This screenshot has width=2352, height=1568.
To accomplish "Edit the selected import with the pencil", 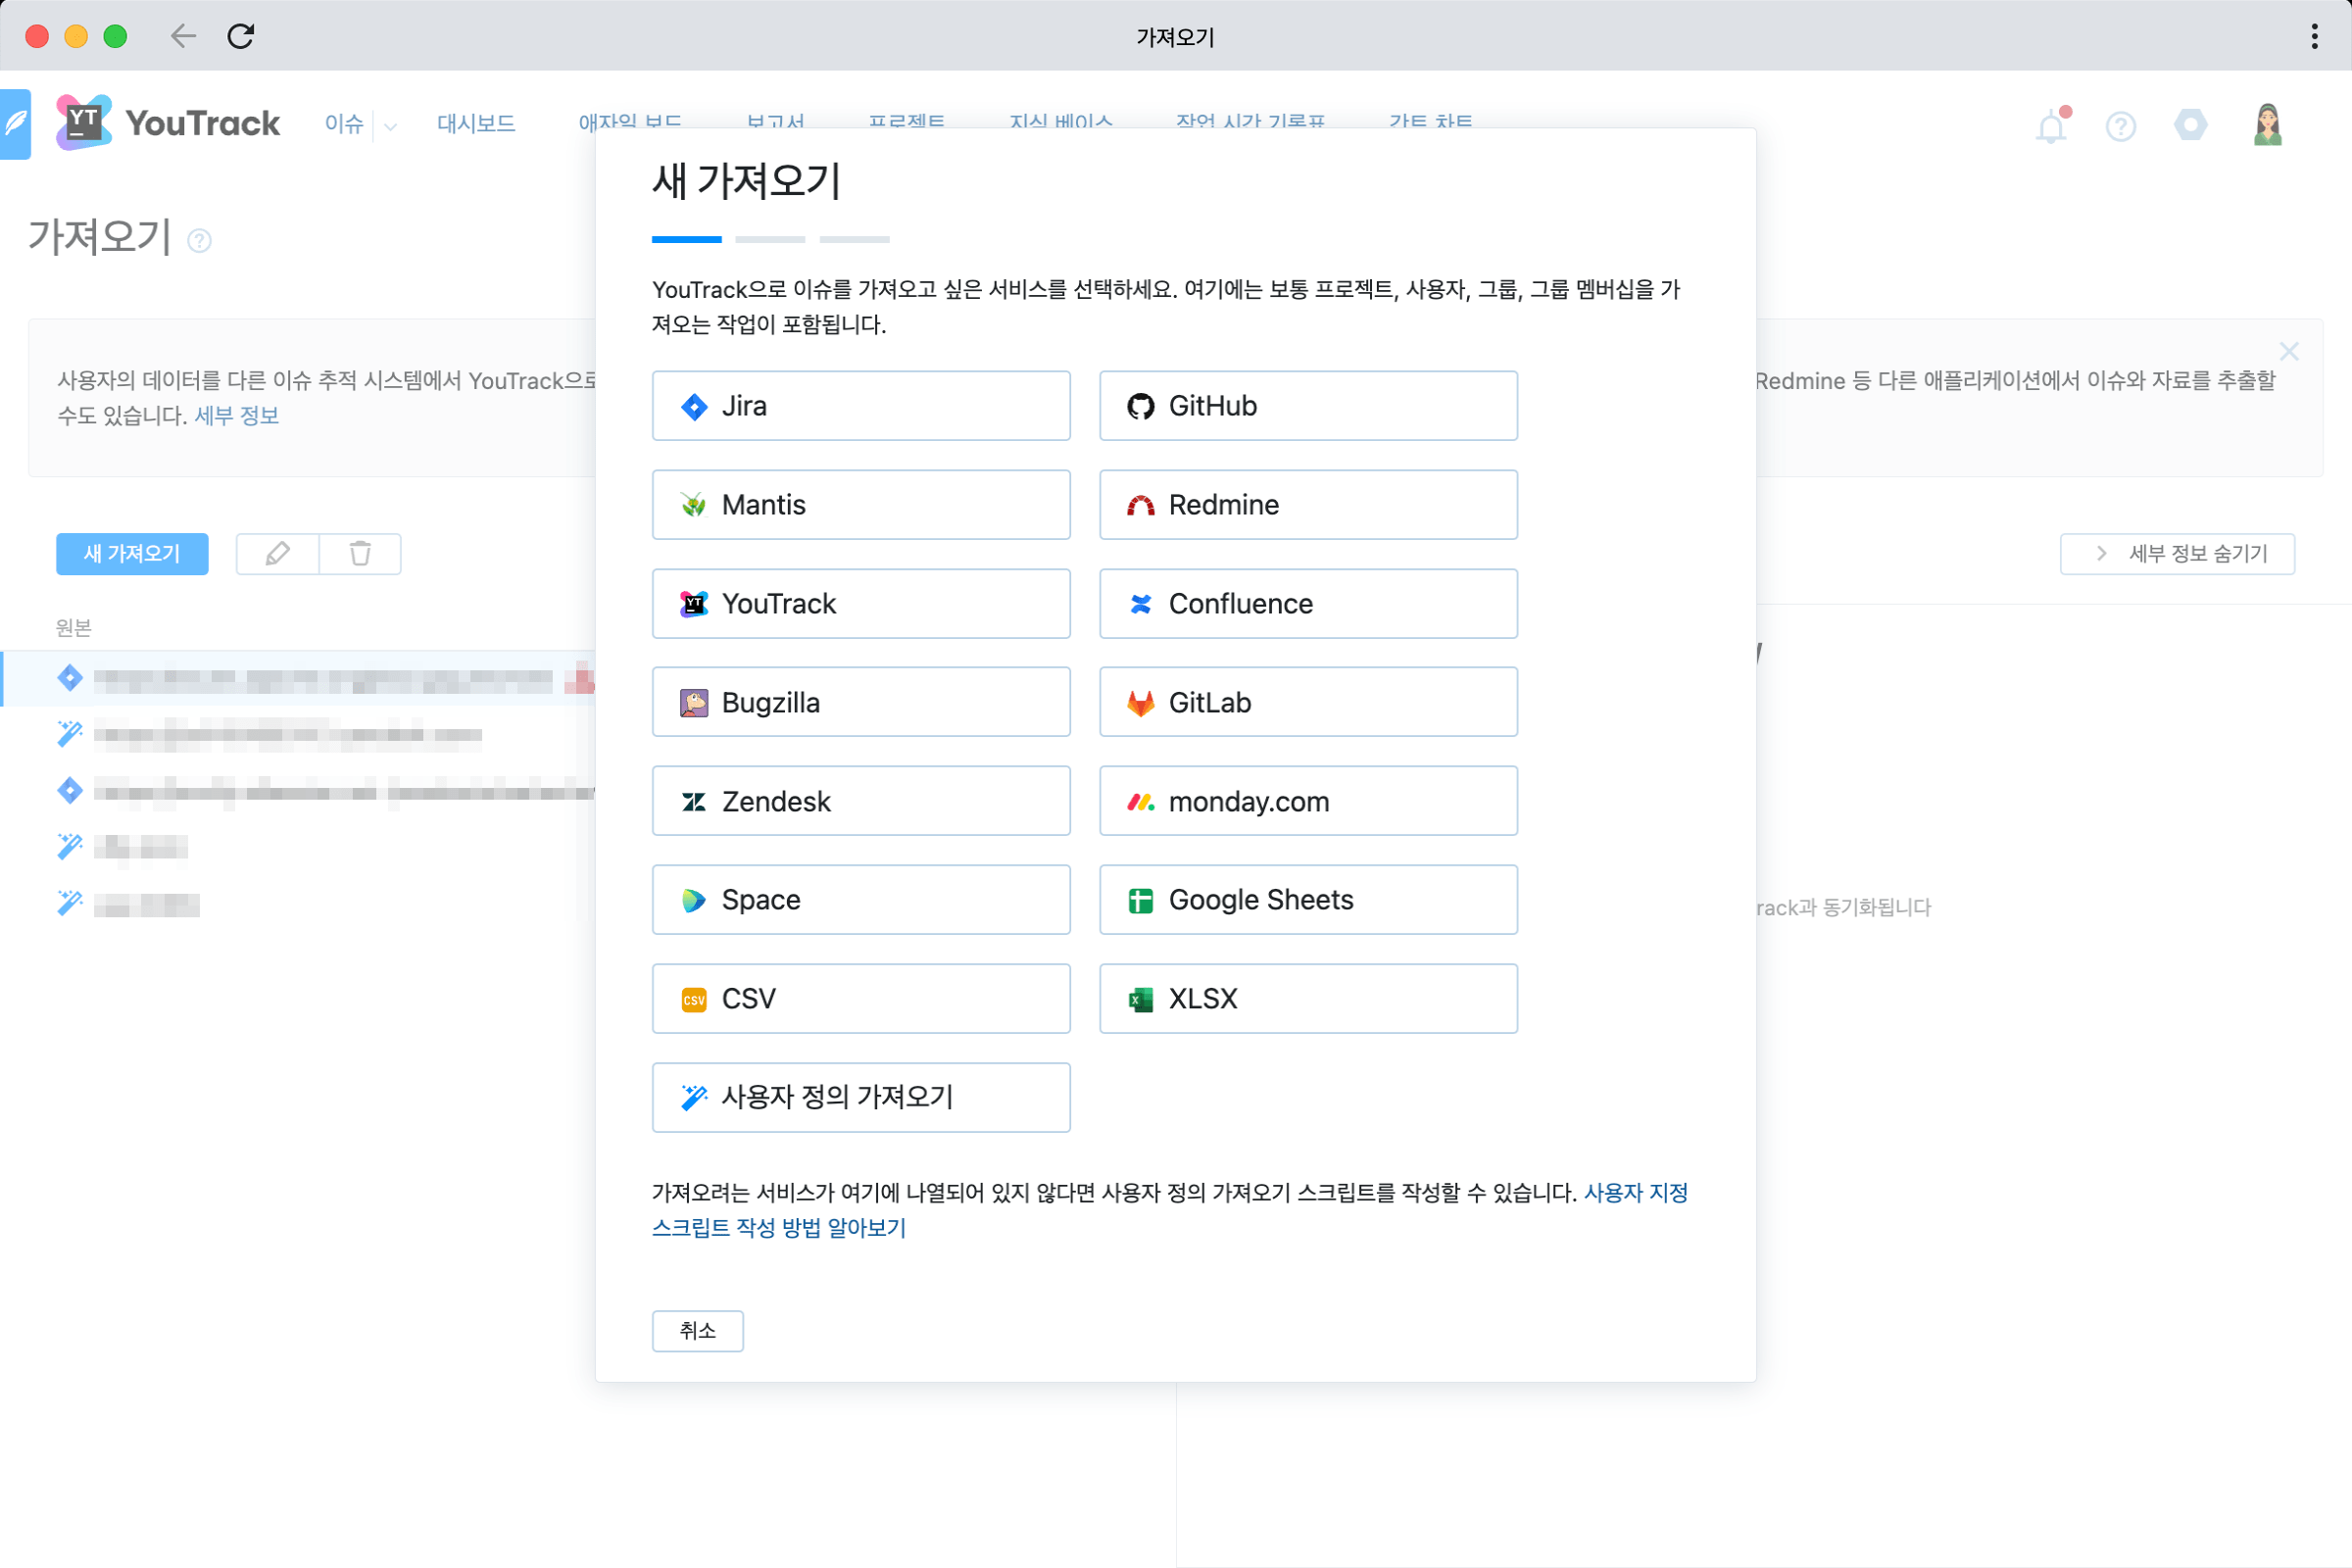I will (x=278, y=553).
